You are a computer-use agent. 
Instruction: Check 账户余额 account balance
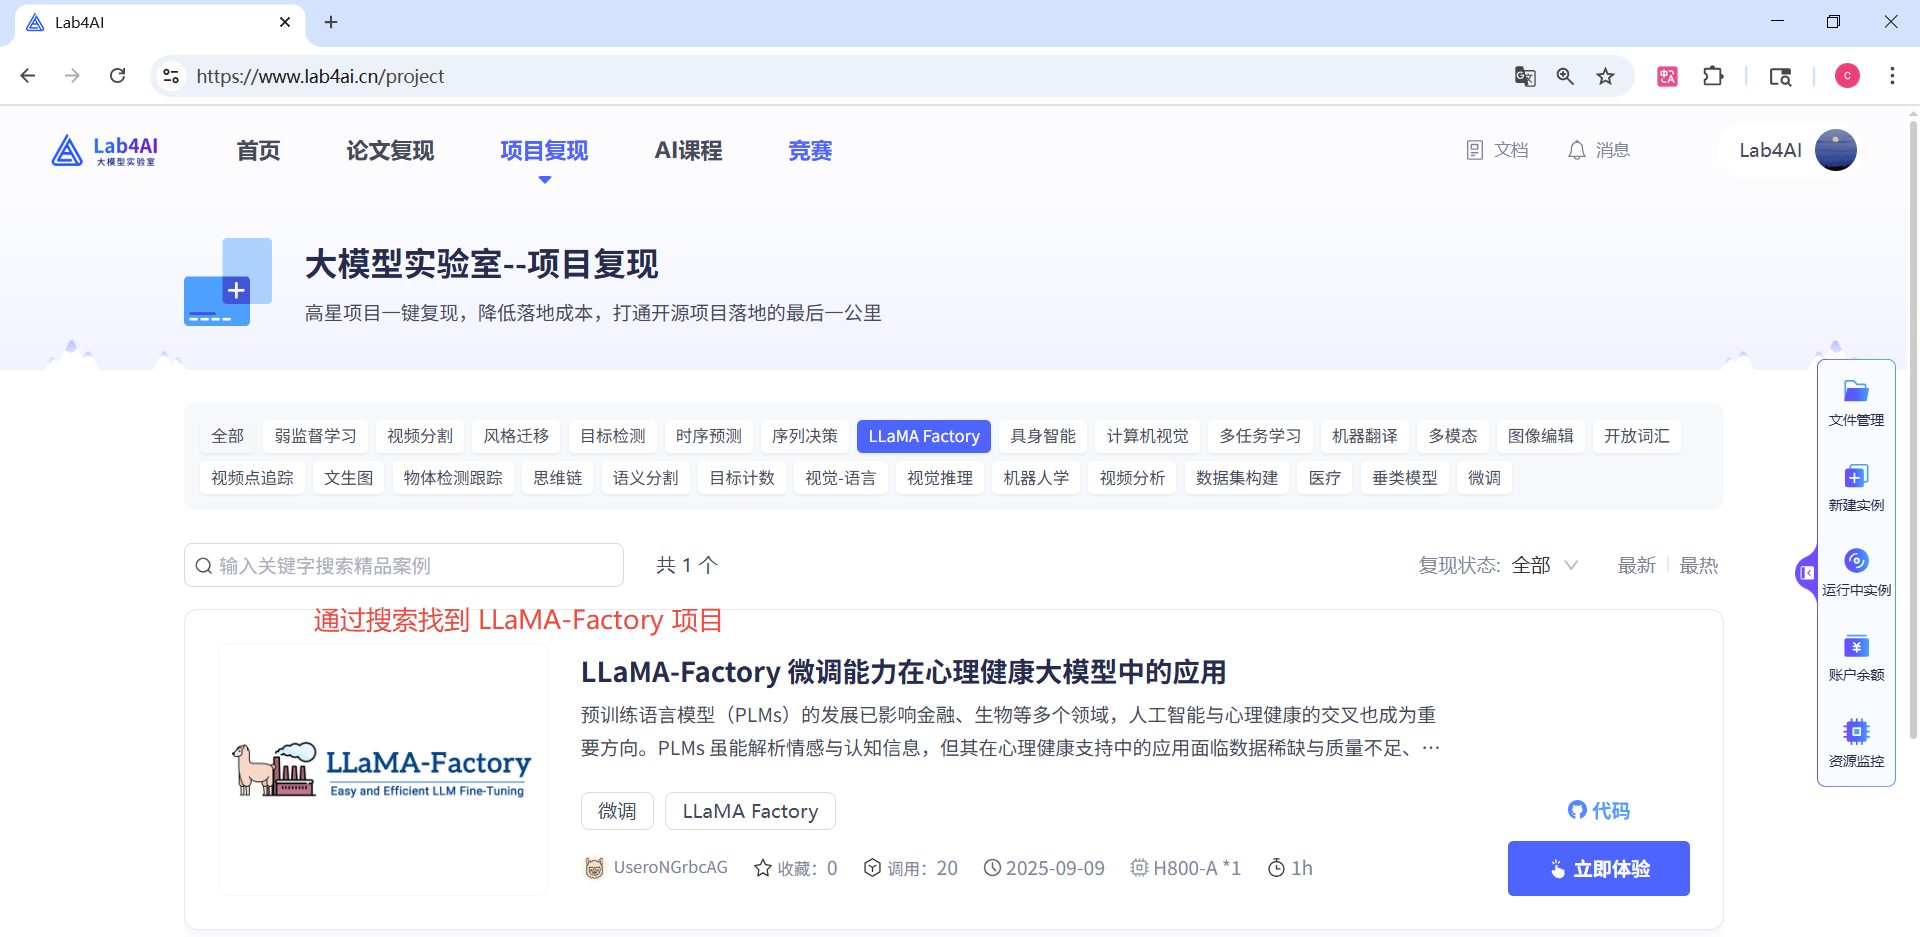tap(1855, 658)
